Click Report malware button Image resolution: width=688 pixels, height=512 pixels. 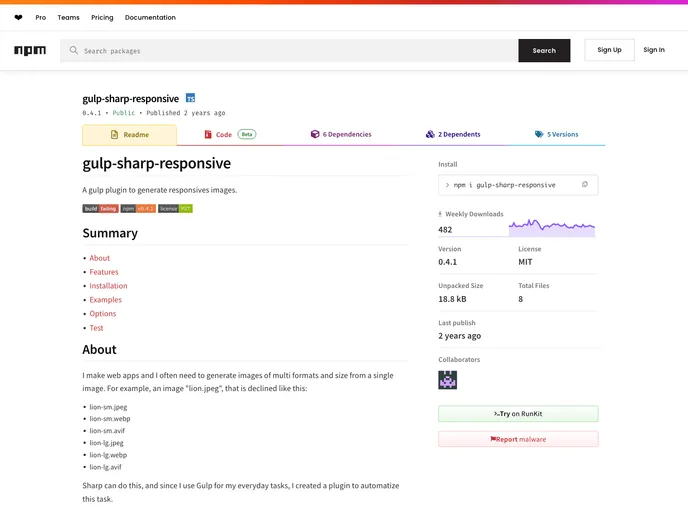(x=518, y=439)
